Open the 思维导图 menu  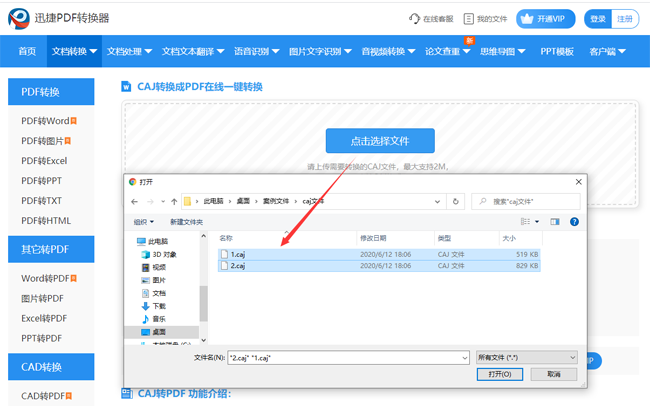tap(502, 51)
